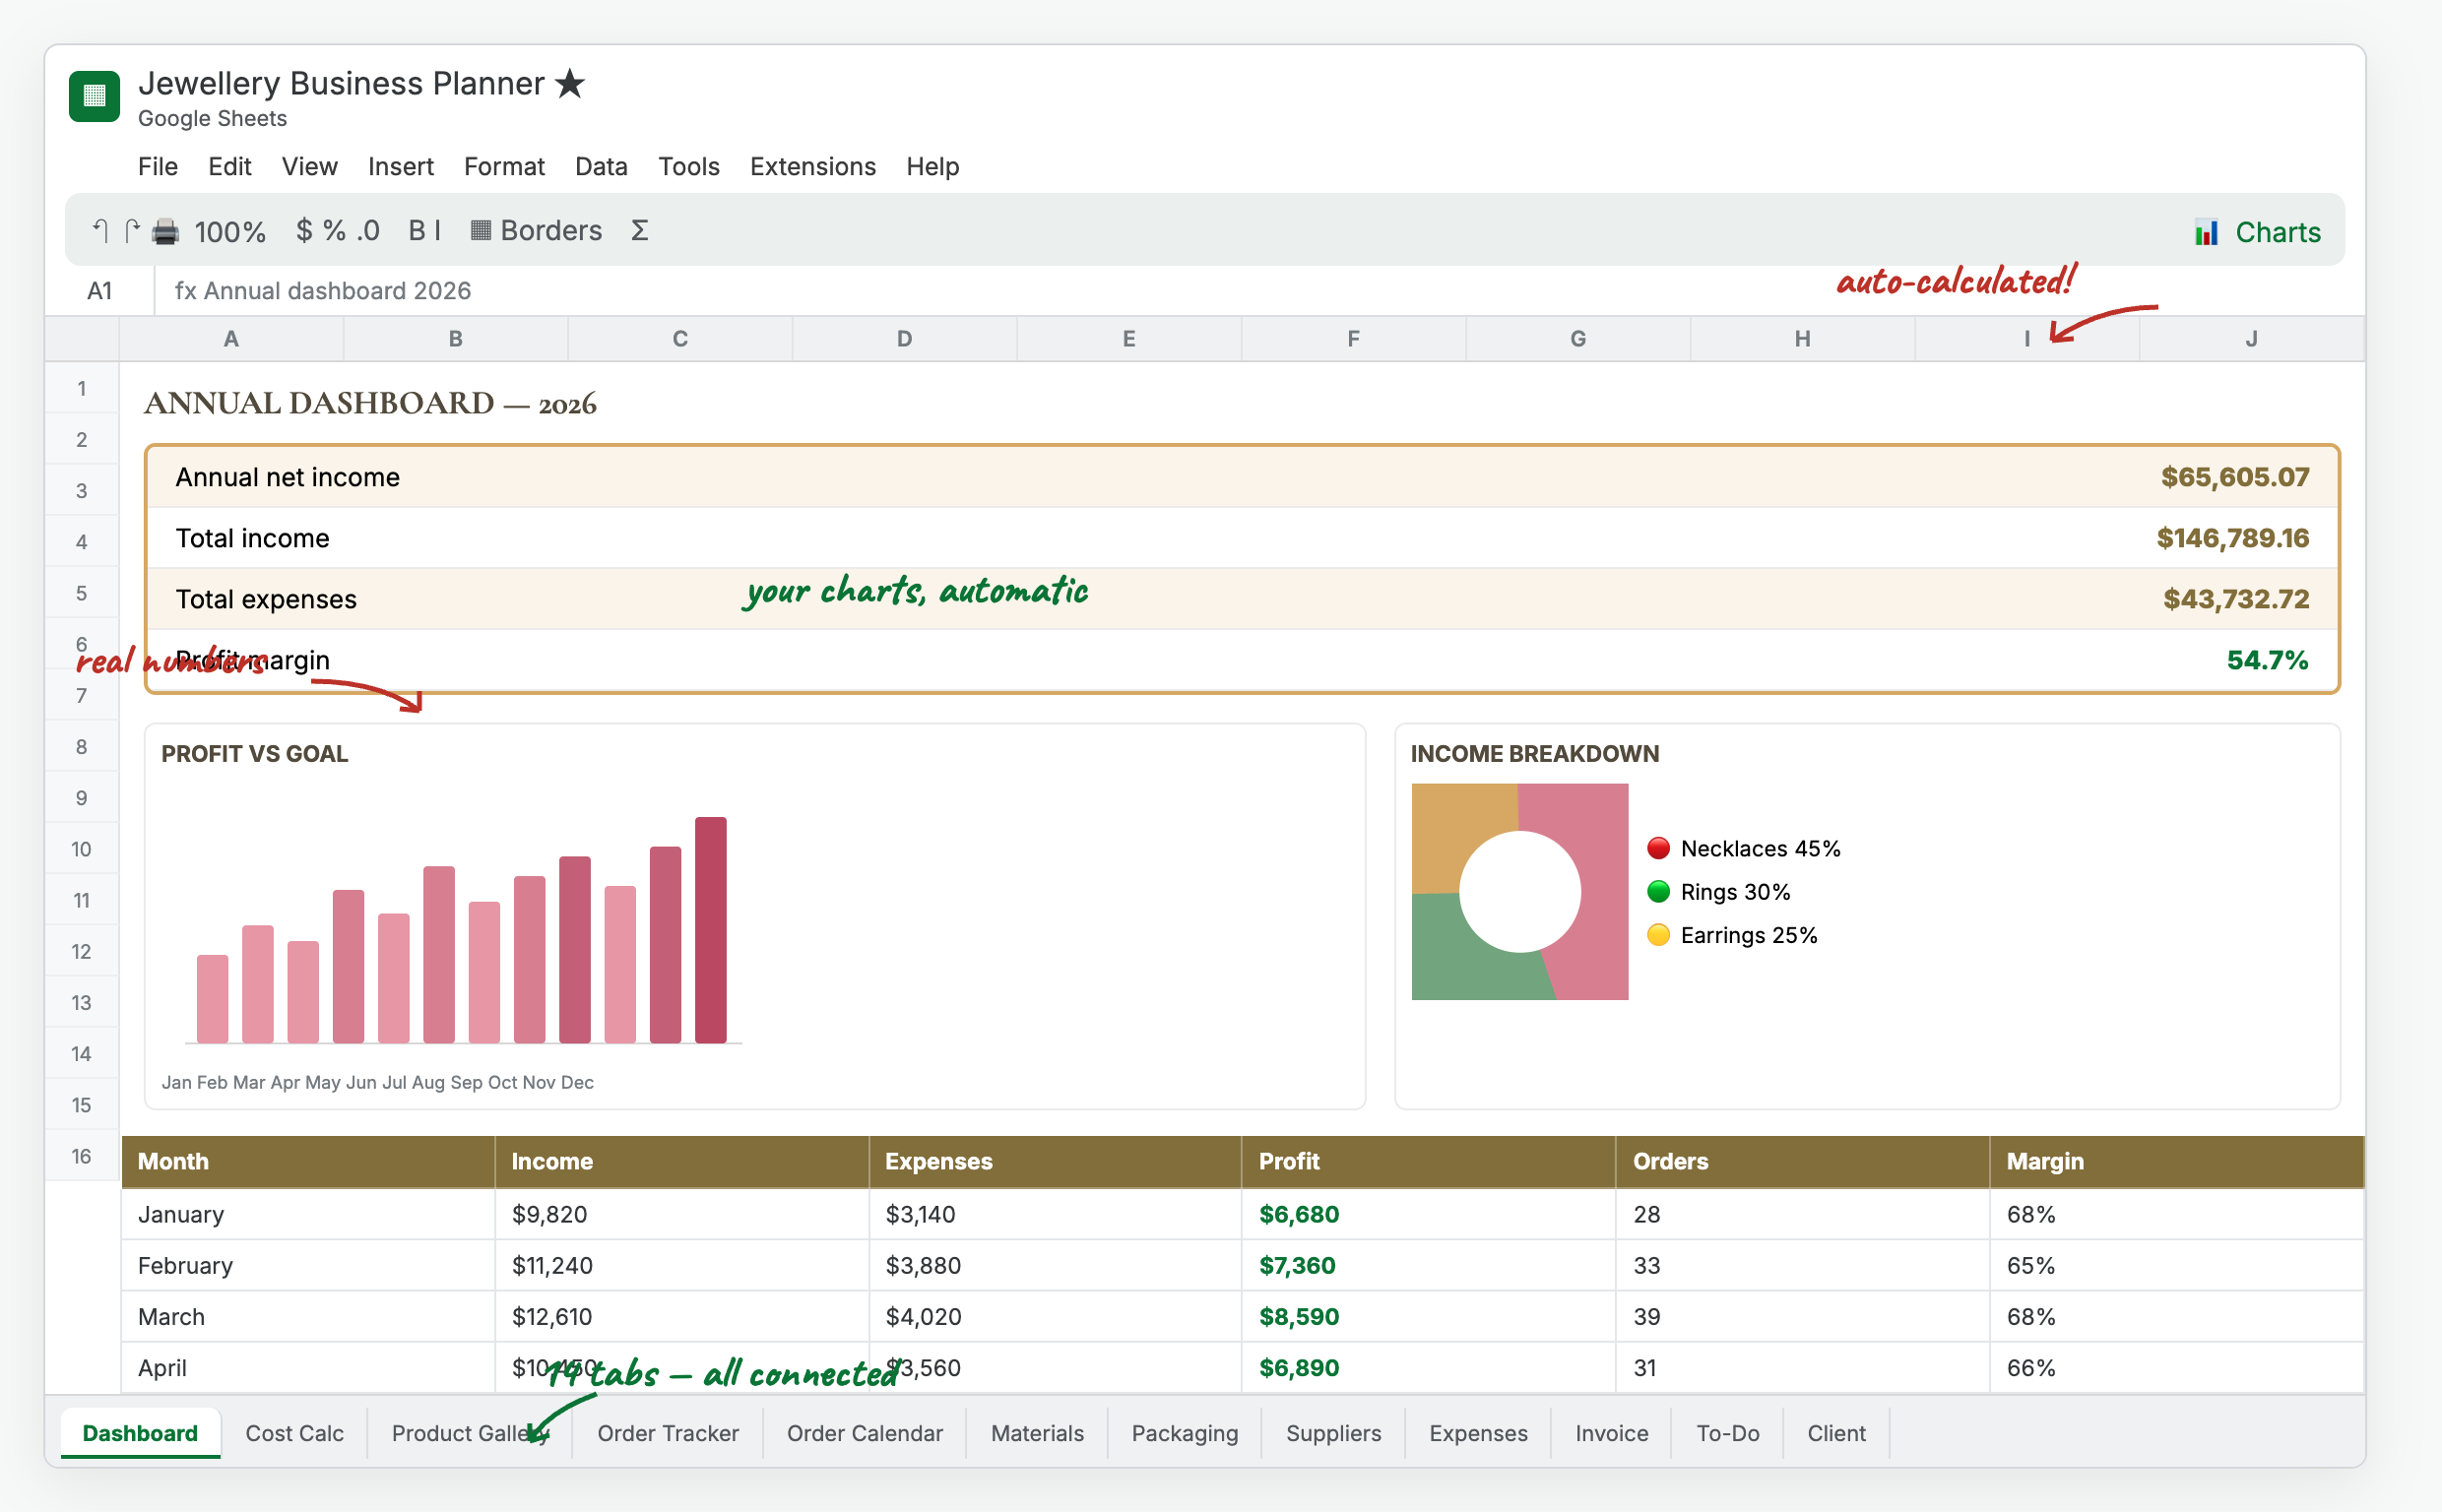Select column J header
2442x1512 pixels.
click(x=2252, y=339)
